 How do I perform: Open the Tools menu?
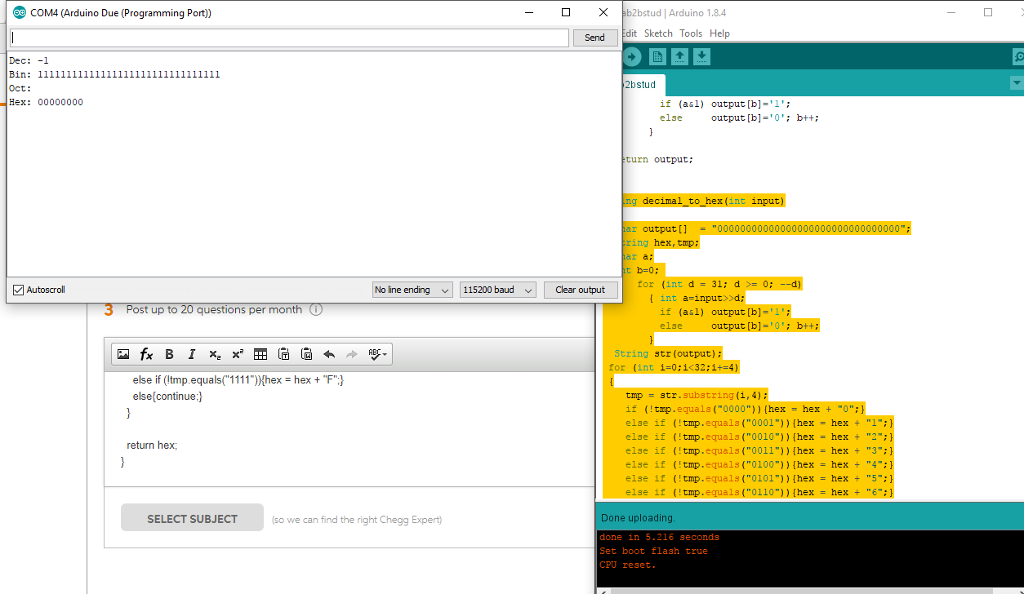(691, 33)
